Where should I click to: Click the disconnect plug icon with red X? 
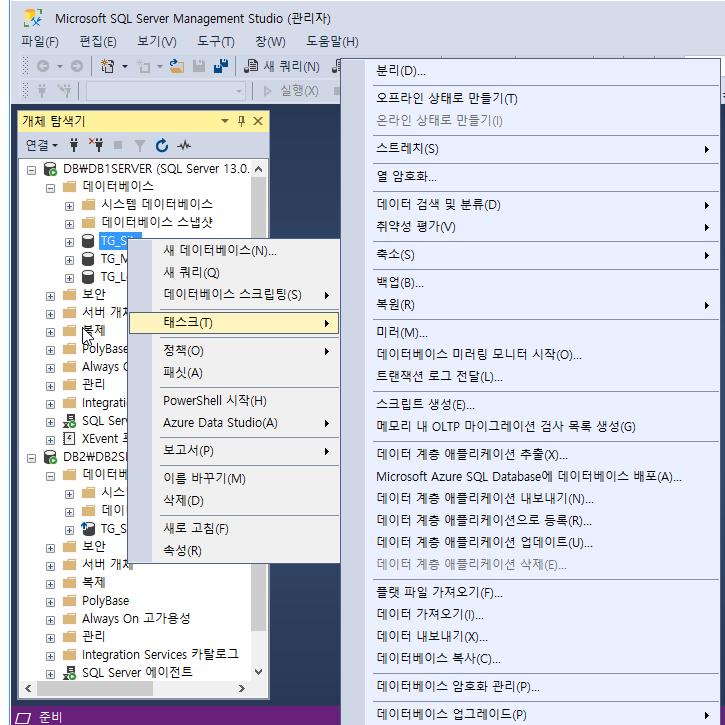(x=96, y=146)
